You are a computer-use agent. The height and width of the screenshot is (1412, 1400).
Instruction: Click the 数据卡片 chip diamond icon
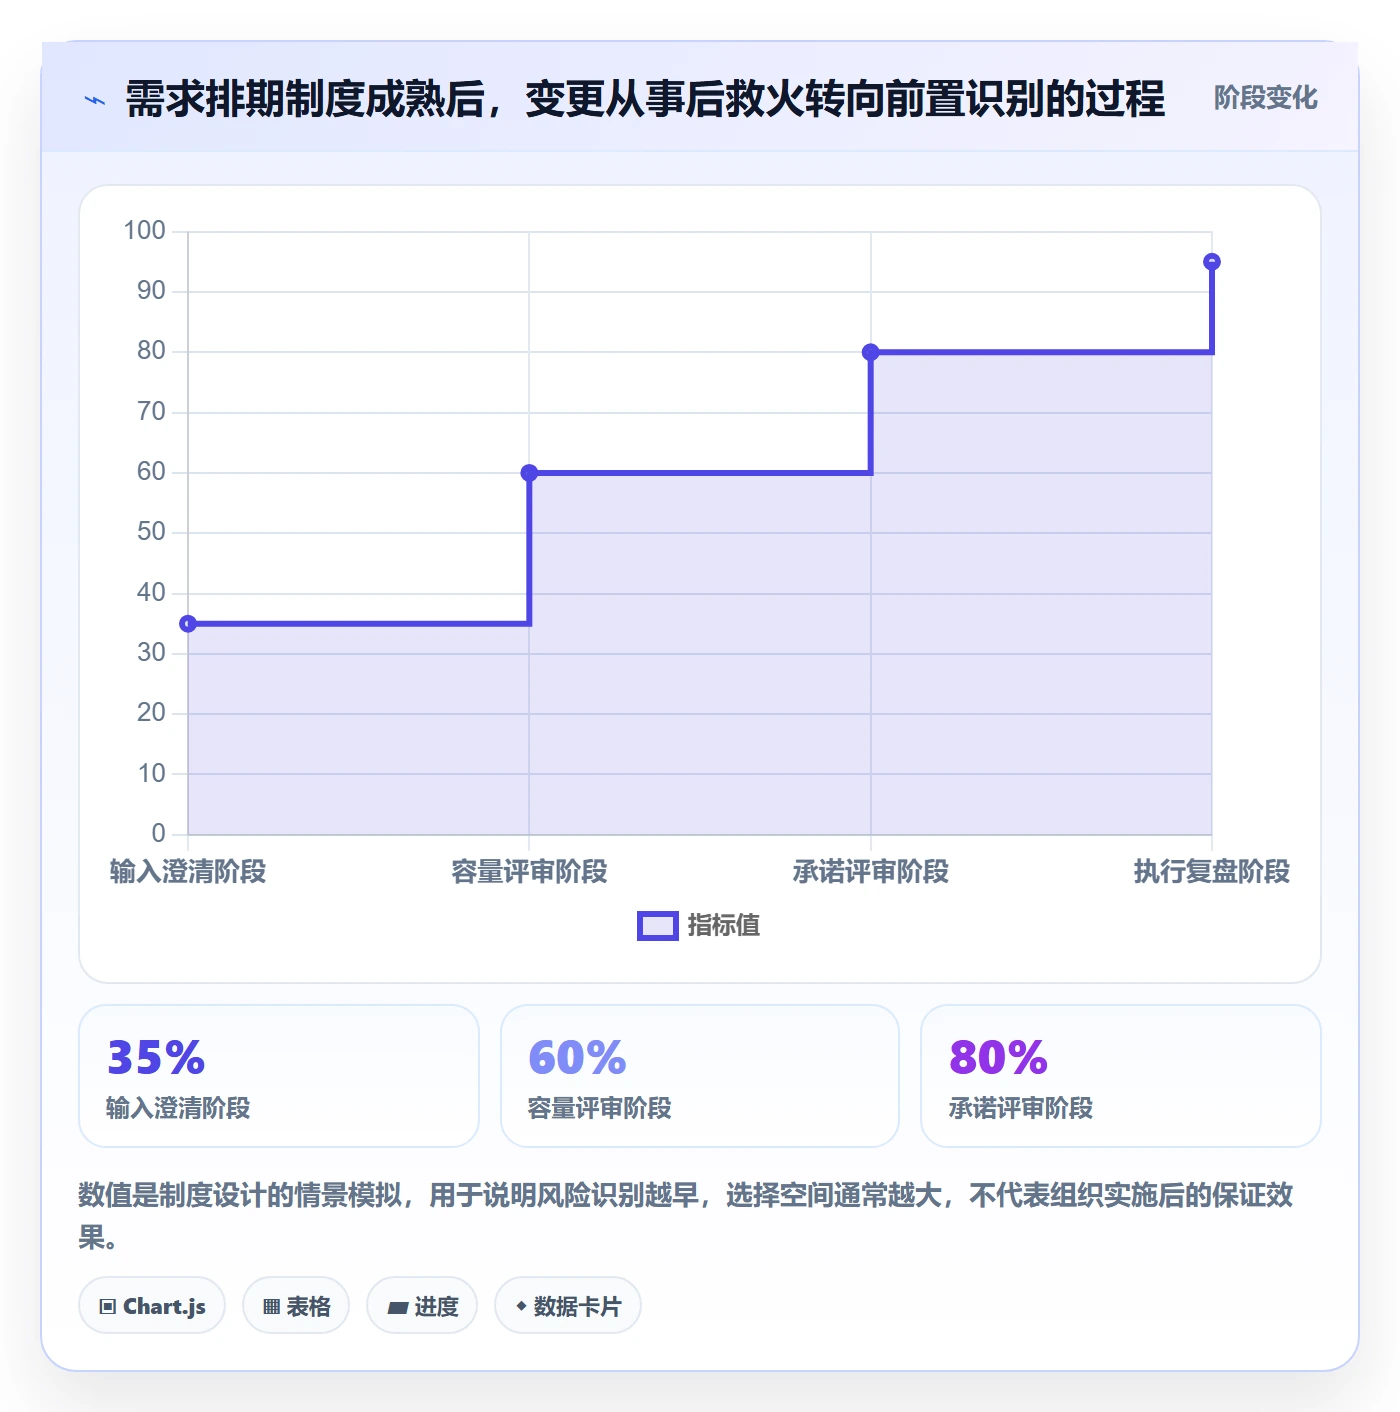(x=521, y=1306)
